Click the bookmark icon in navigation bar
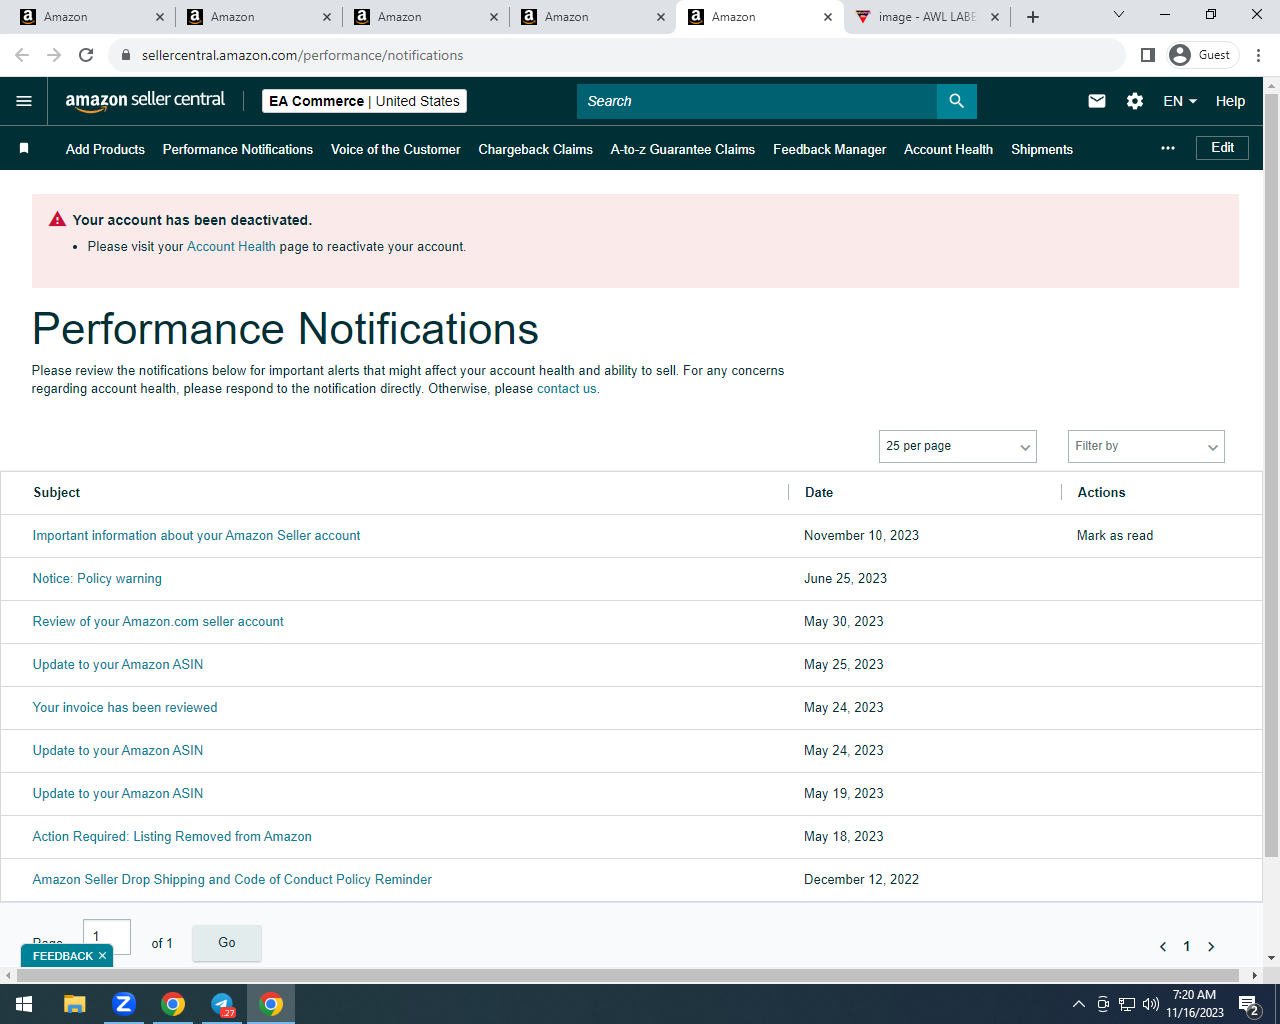This screenshot has height=1024, width=1280. tap(24, 149)
